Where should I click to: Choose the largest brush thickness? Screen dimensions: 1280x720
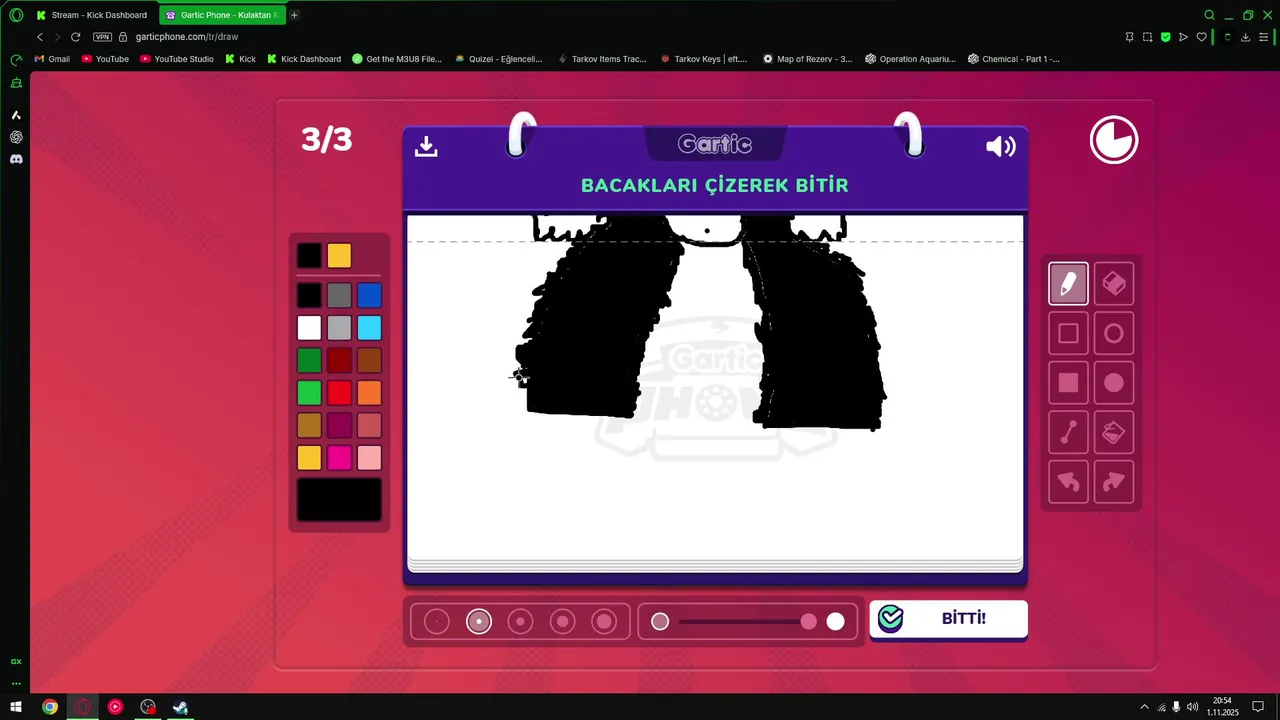coord(604,622)
